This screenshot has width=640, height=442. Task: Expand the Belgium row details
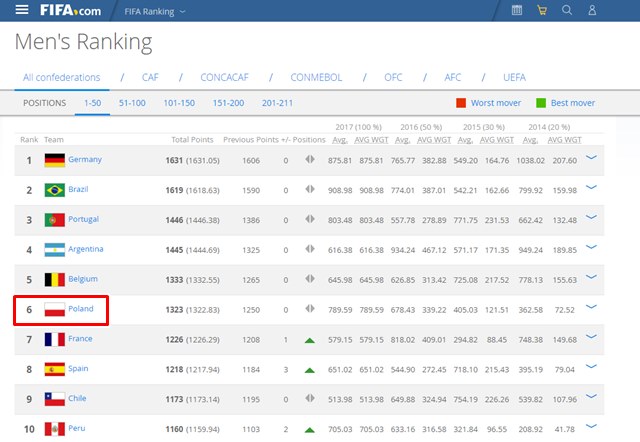tap(591, 276)
